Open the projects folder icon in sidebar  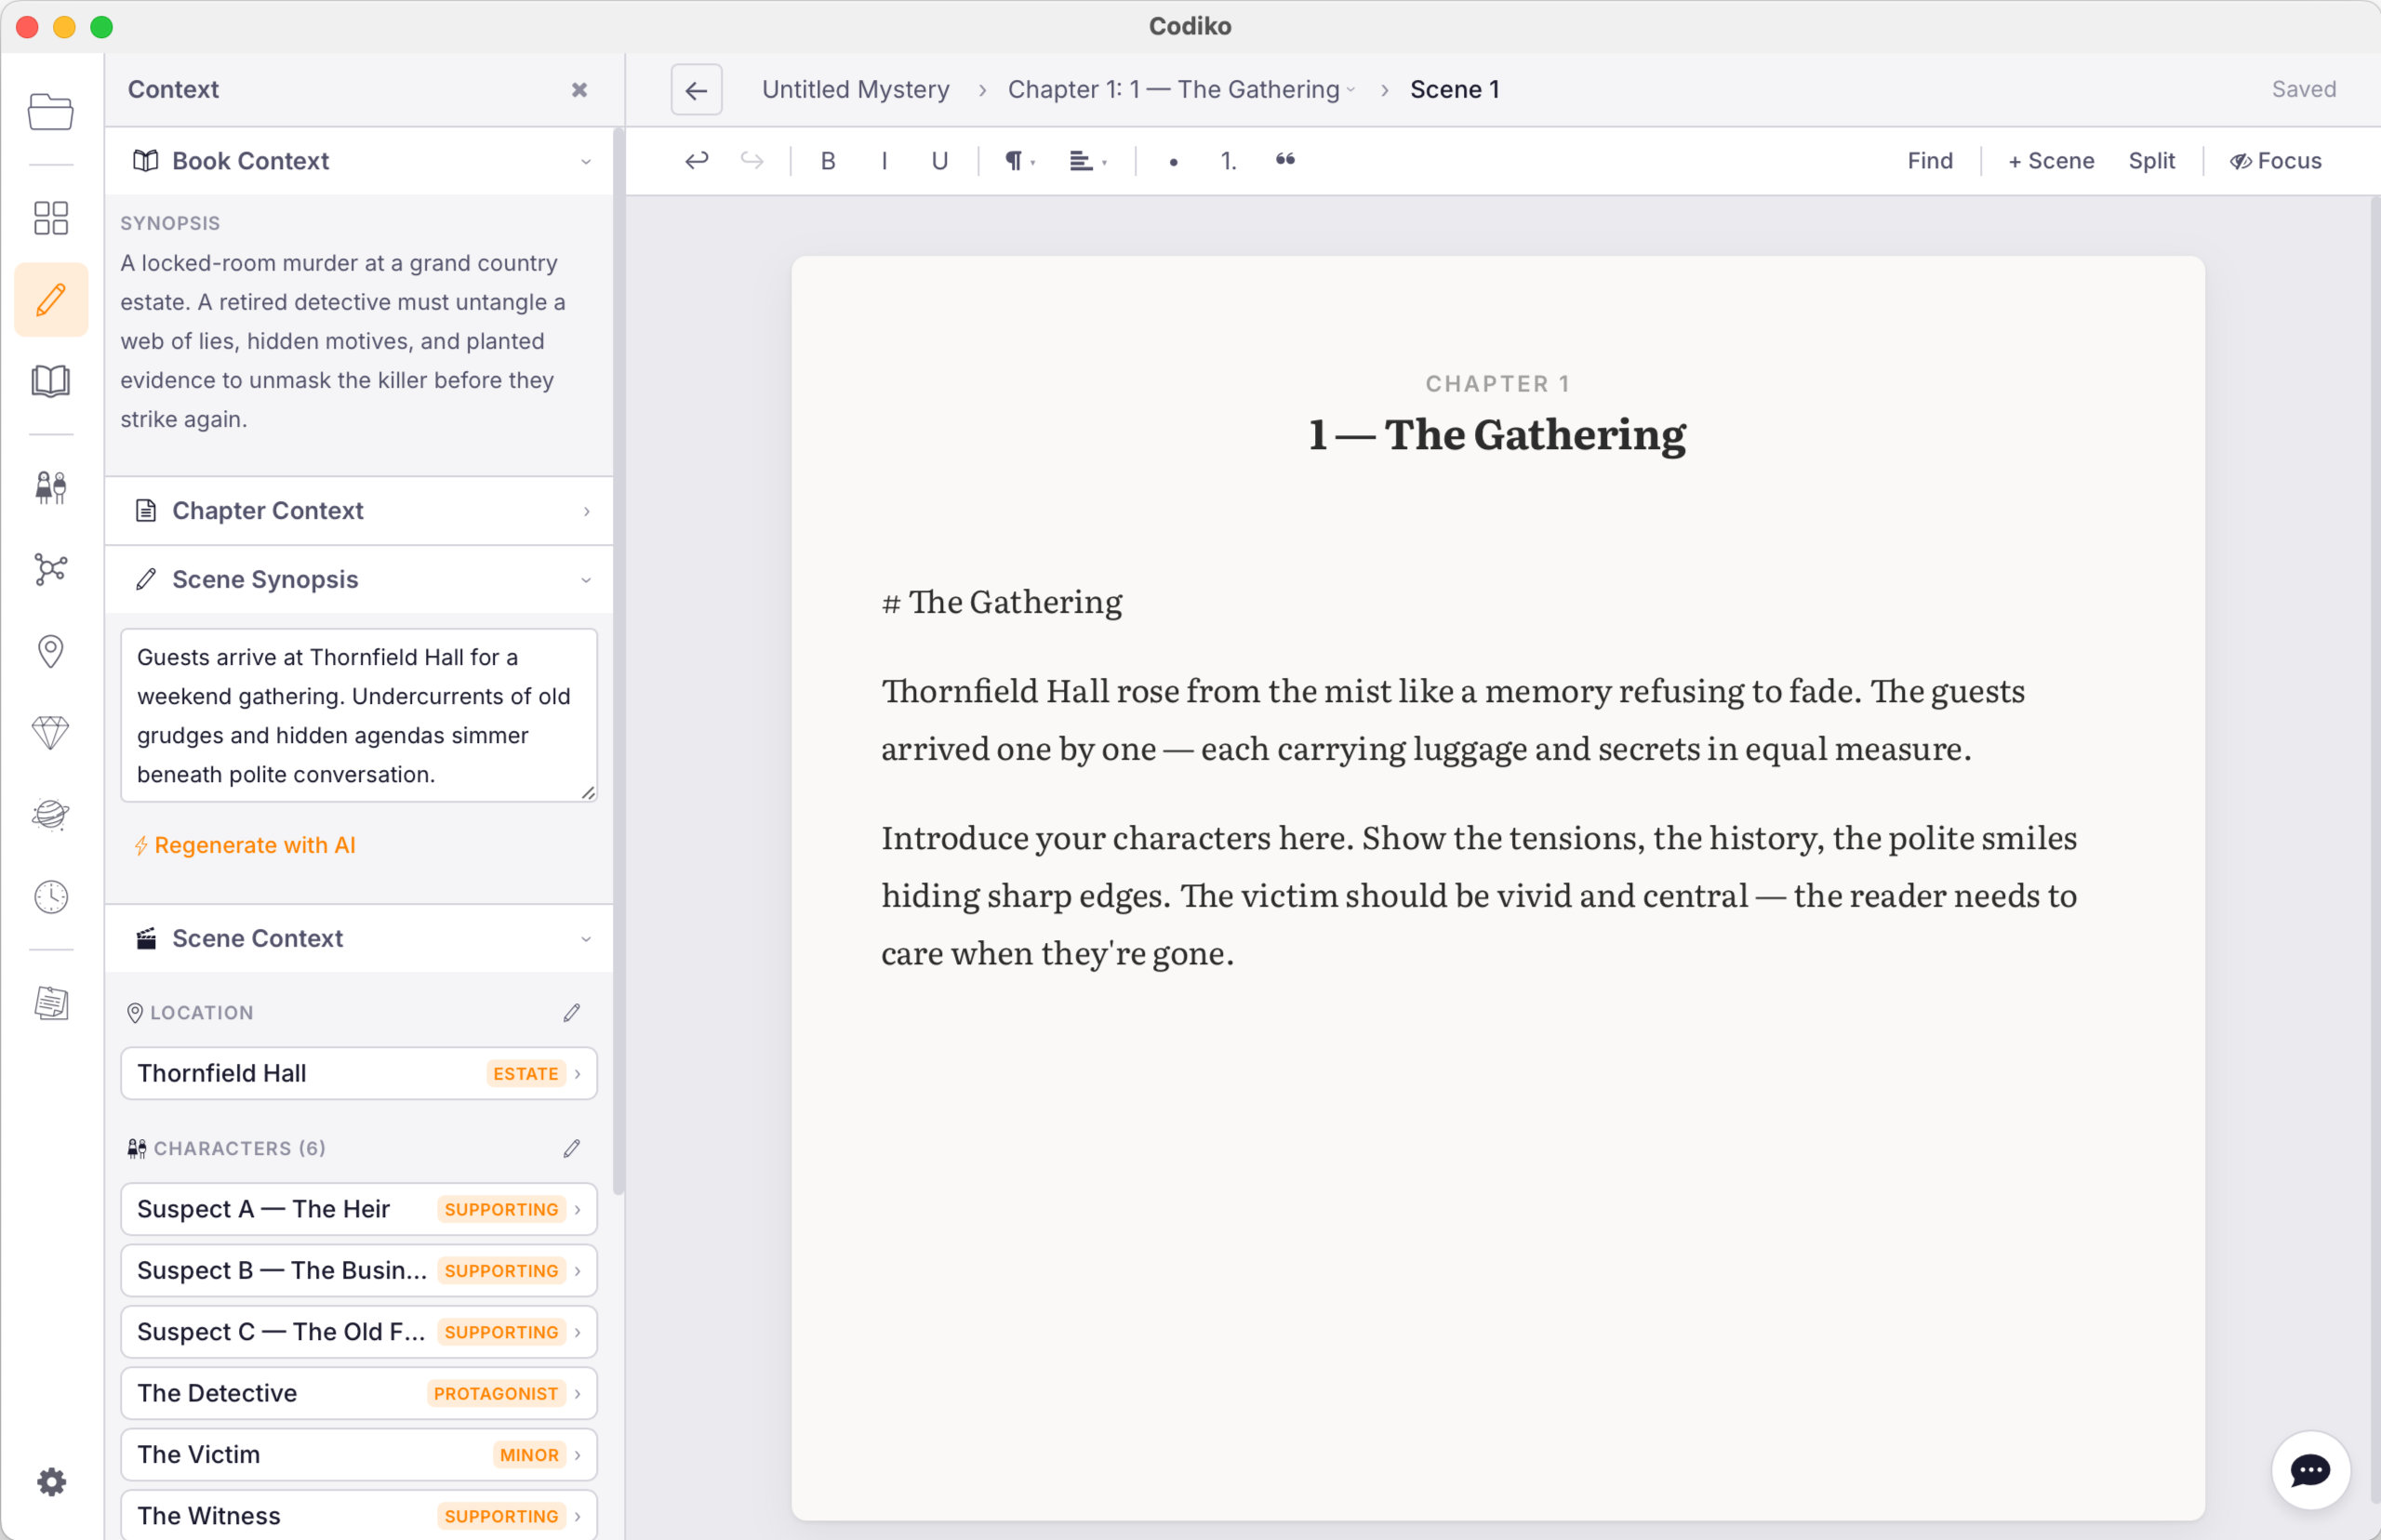click(50, 111)
